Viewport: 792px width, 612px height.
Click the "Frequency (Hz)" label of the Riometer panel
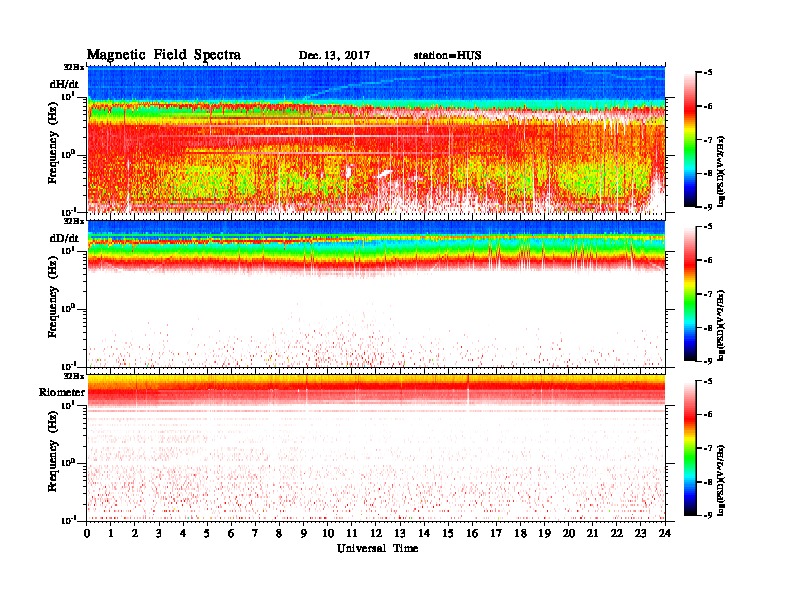[53, 452]
